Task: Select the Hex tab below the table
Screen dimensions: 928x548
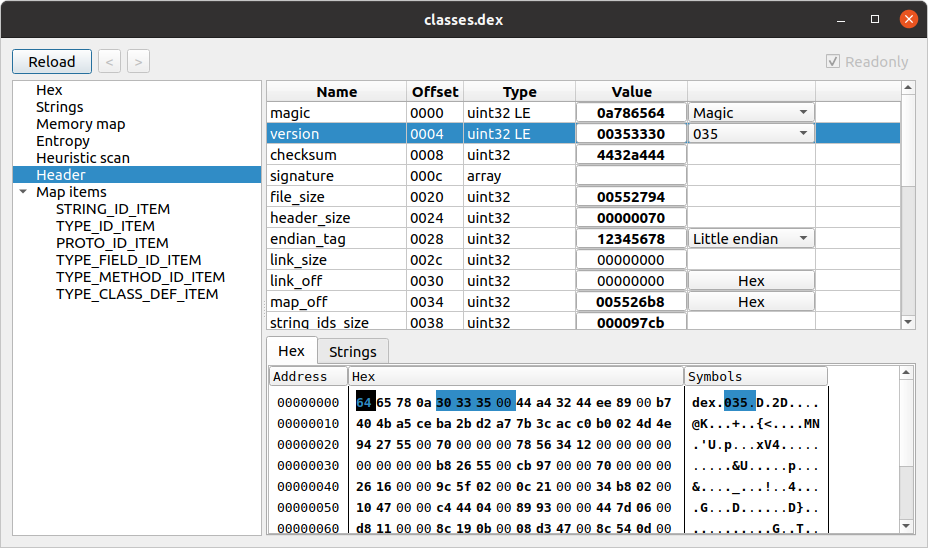Action: [292, 351]
